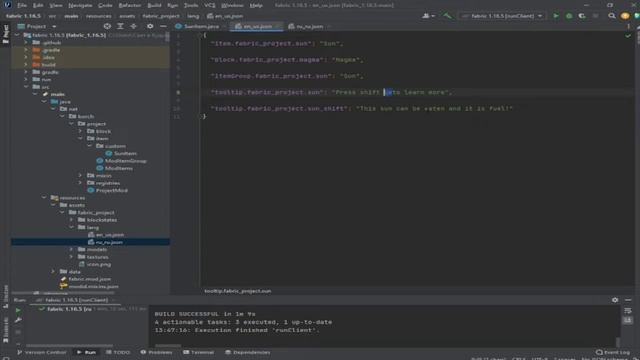Click lang breadcrumb in navigation bar
The width and height of the screenshot is (640, 360).
pos(193,16)
